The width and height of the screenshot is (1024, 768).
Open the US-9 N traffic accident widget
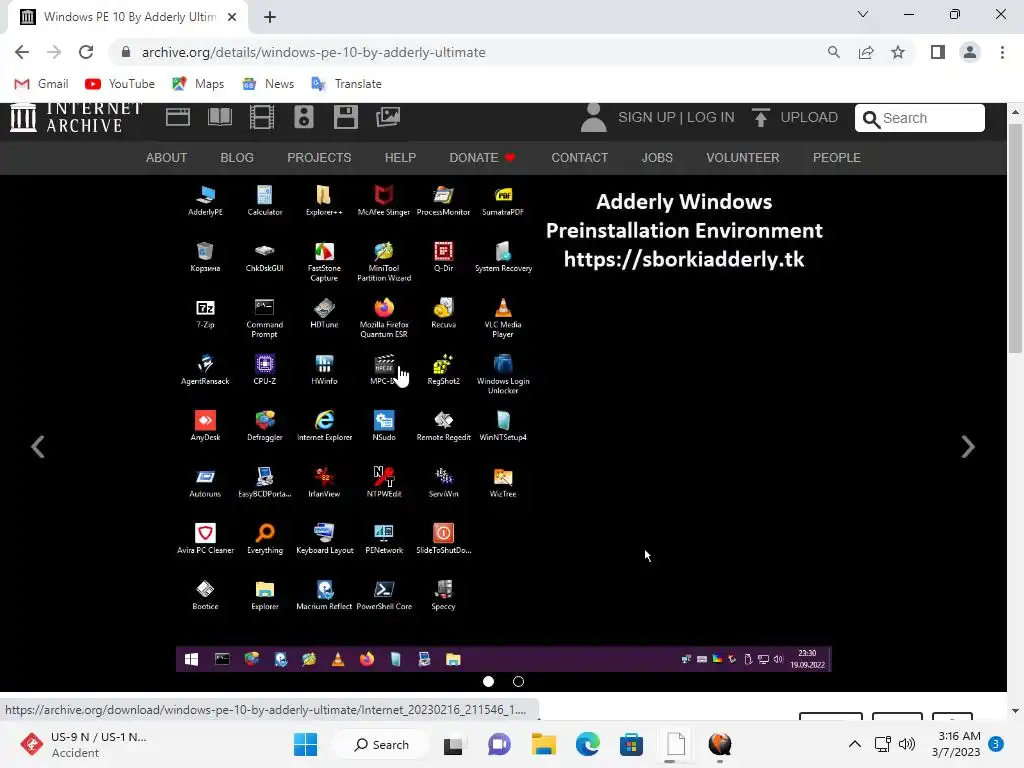(x=85, y=744)
